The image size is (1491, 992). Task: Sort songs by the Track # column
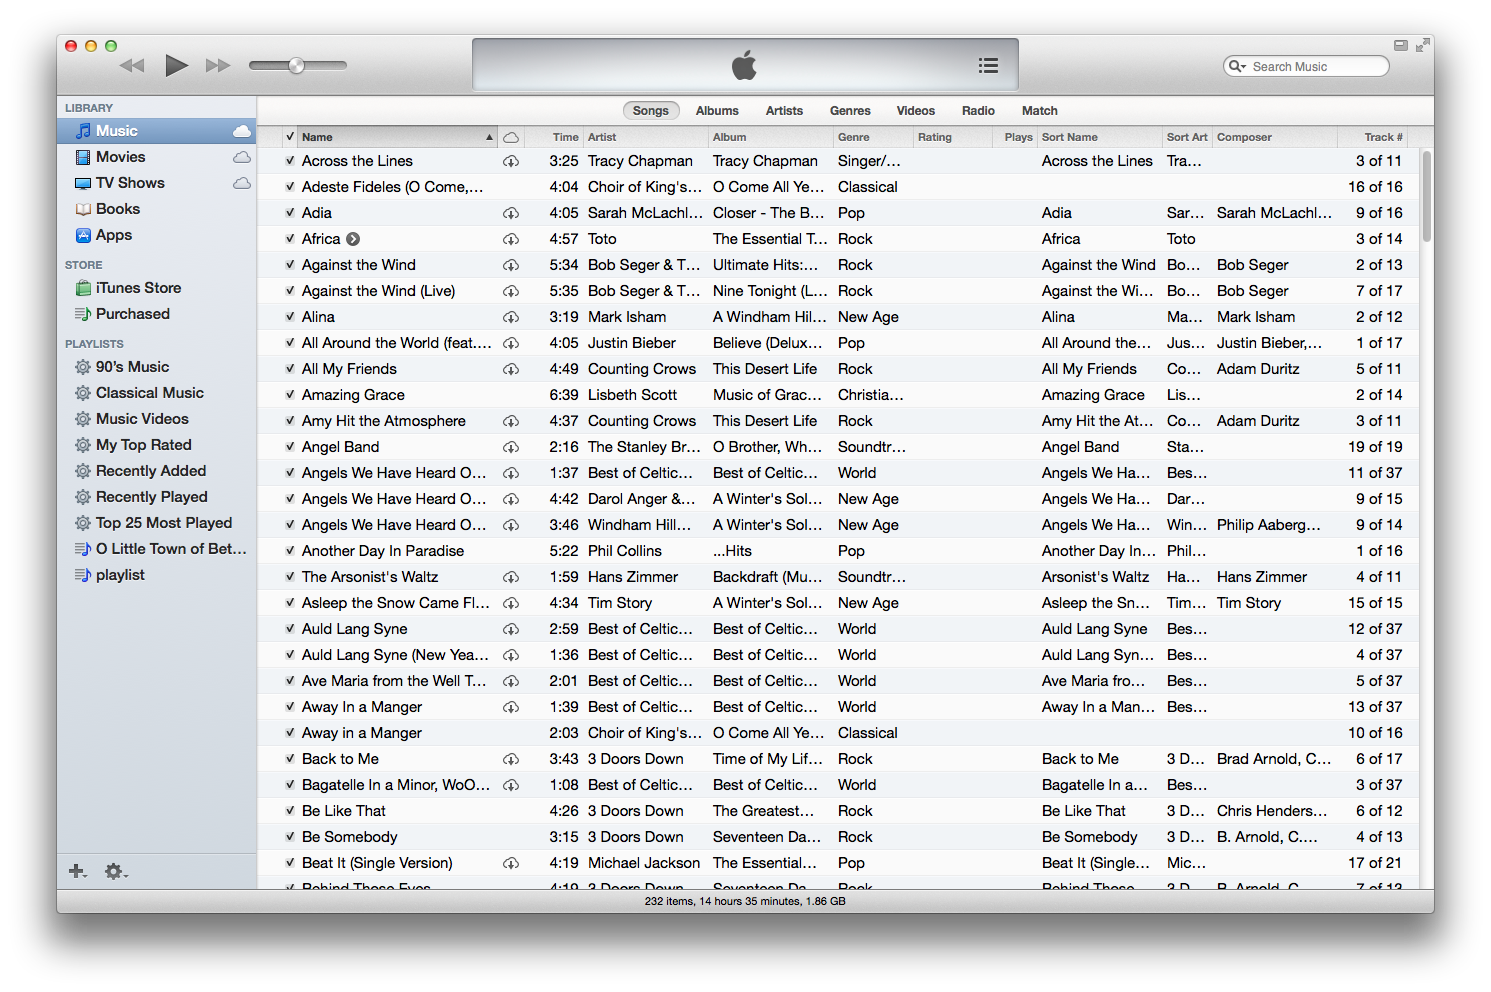1373,137
